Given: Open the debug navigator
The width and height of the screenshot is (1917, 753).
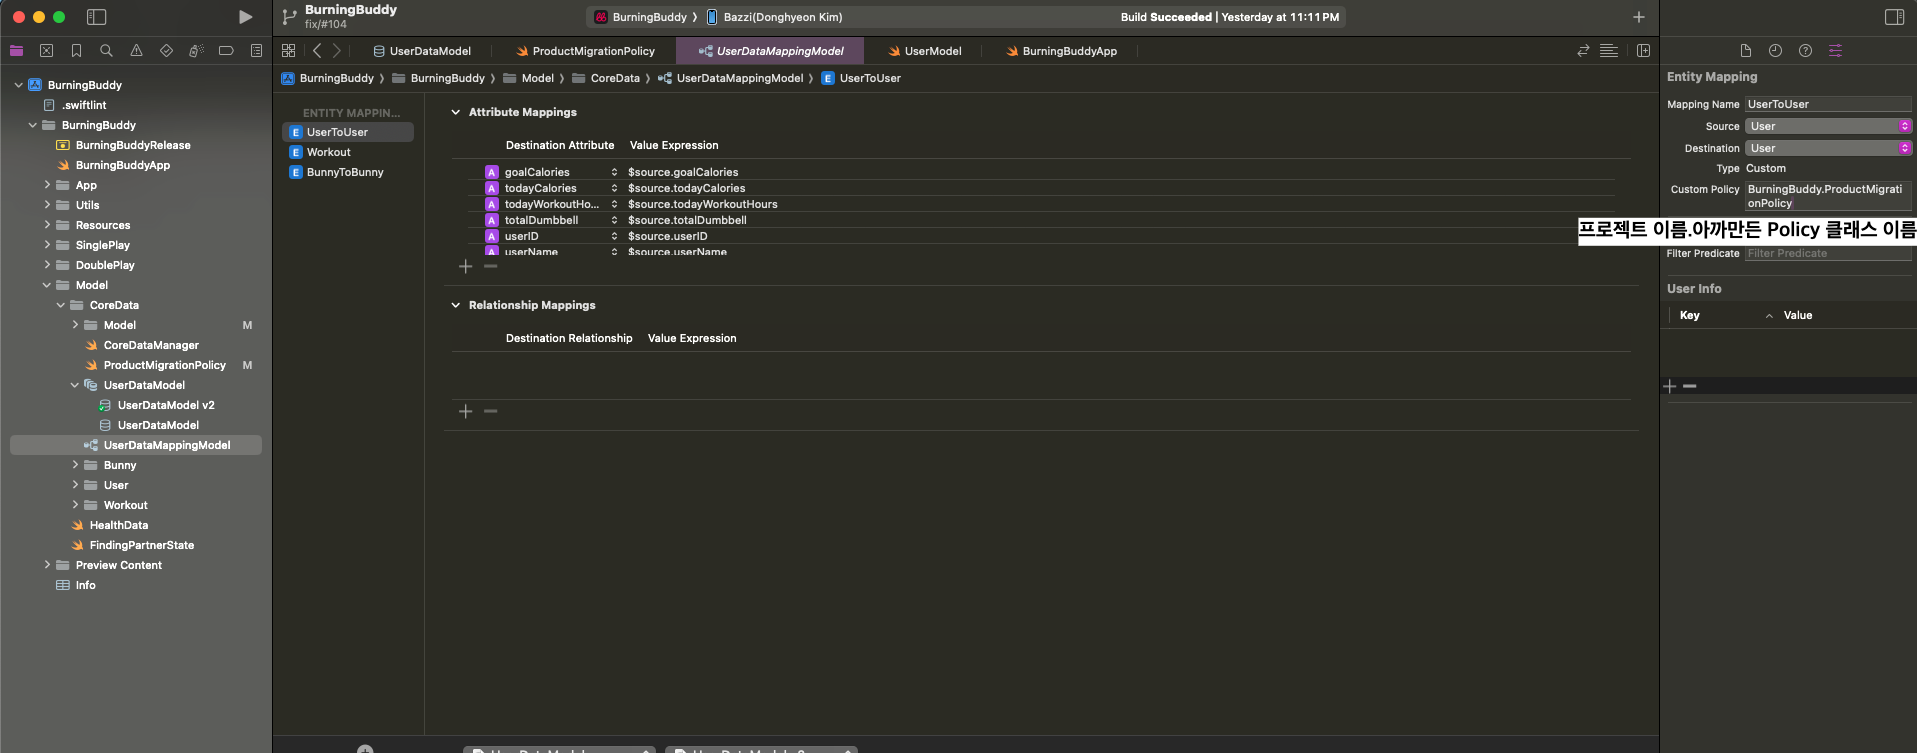Looking at the screenshot, I should (x=196, y=51).
